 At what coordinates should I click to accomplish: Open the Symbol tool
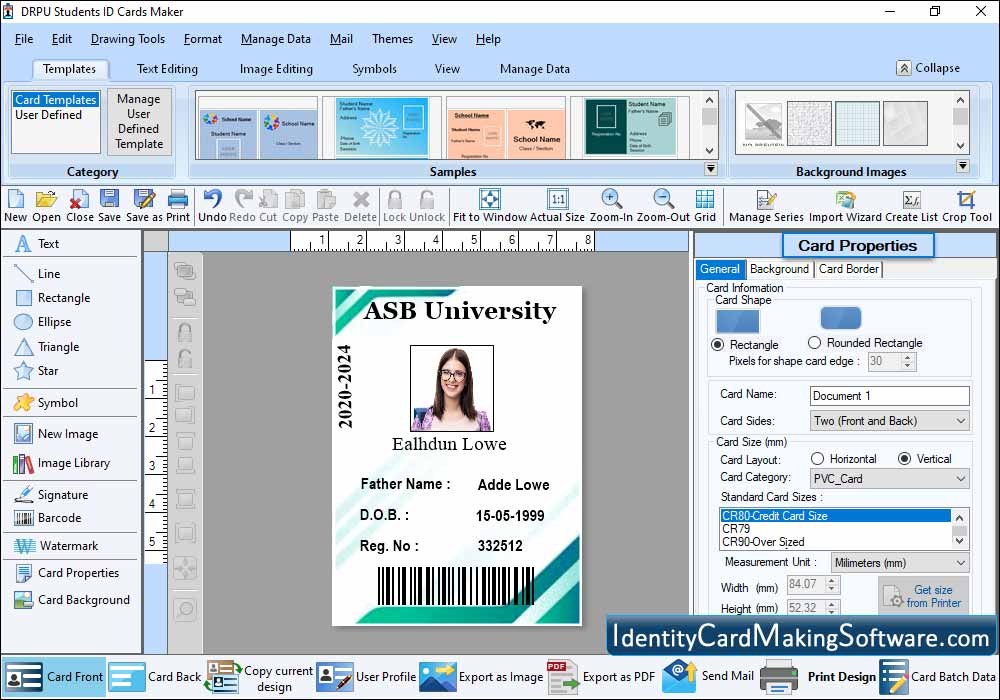pyautogui.click(x=46, y=402)
